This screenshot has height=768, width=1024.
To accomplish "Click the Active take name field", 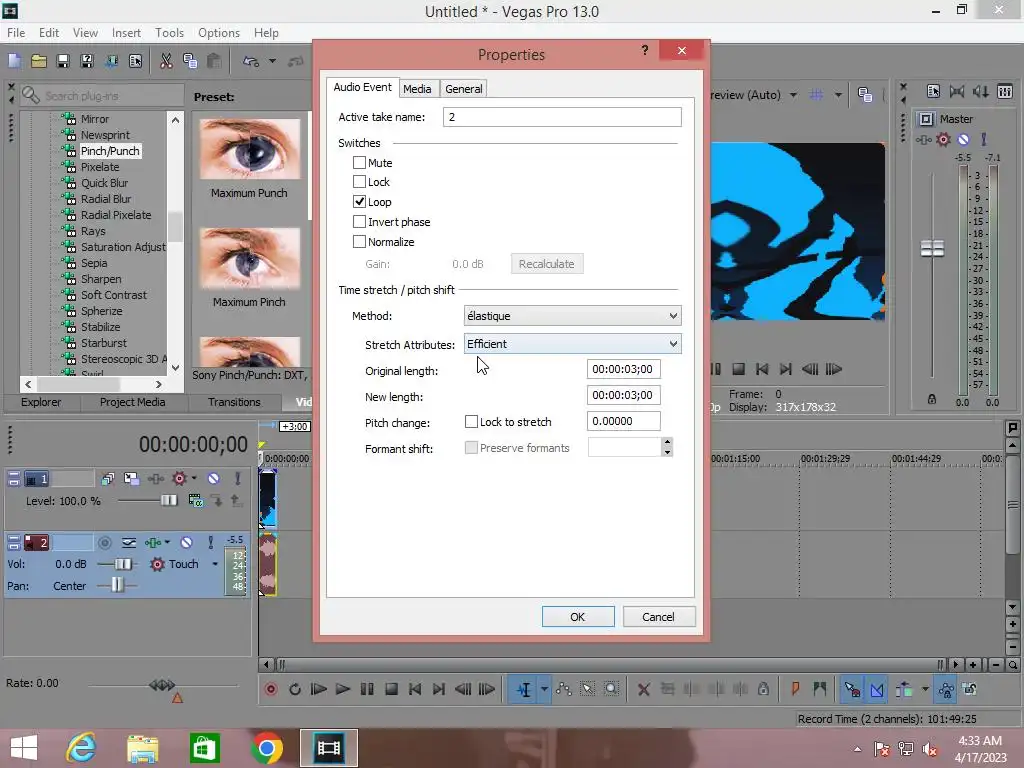I will 562,117.
